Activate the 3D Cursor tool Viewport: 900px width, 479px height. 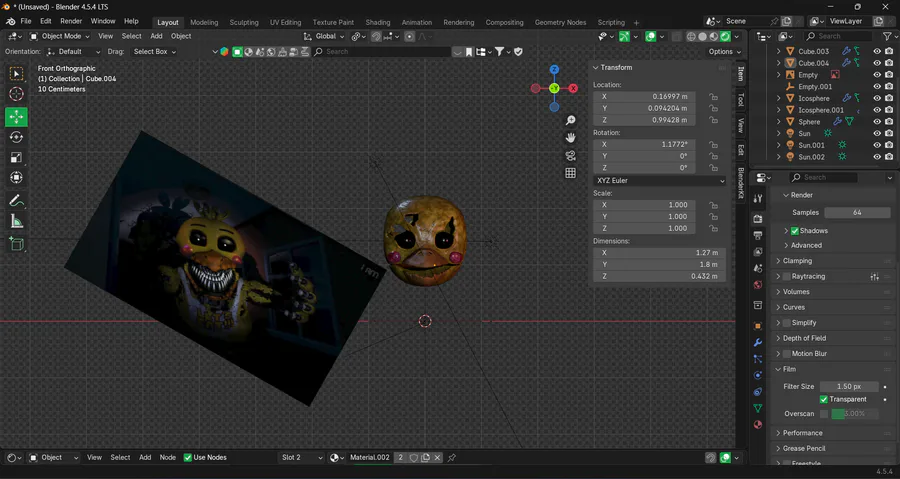[x=16, y=94]
